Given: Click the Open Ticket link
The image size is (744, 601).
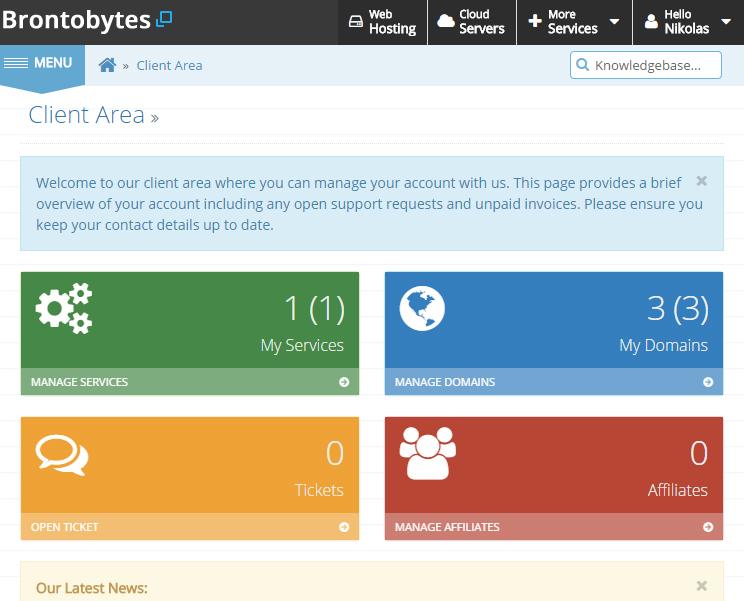Looking at the screenshot, I should tap(65, 527).
